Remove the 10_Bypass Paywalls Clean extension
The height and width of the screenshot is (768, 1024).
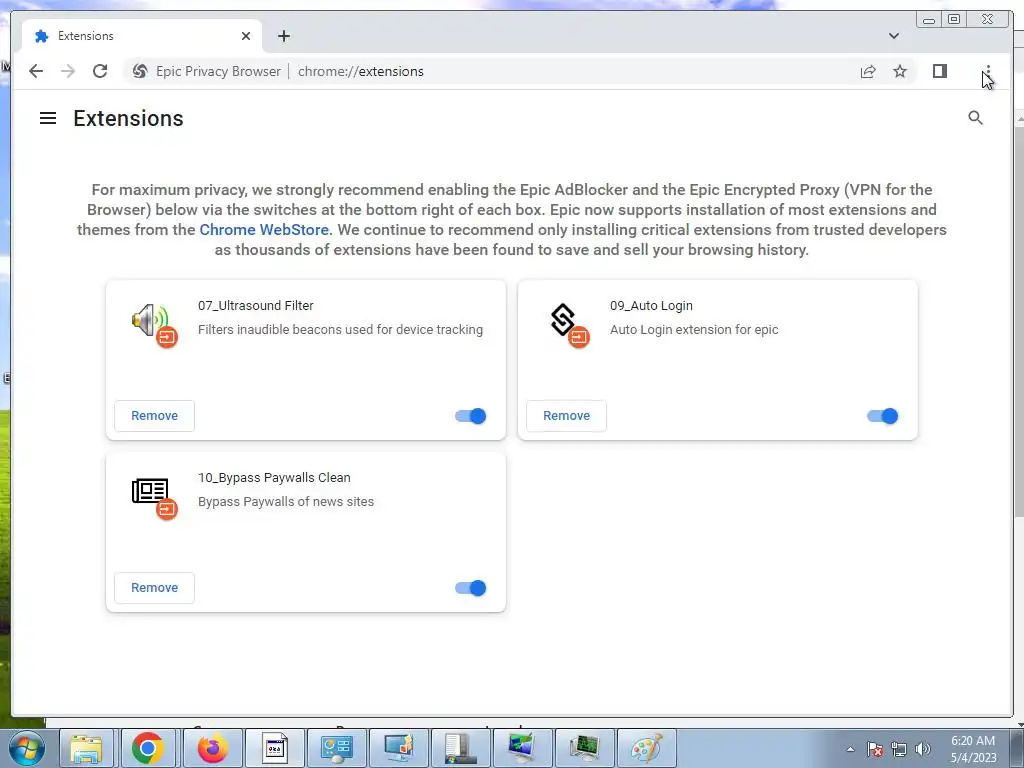[x=154, y=588]
